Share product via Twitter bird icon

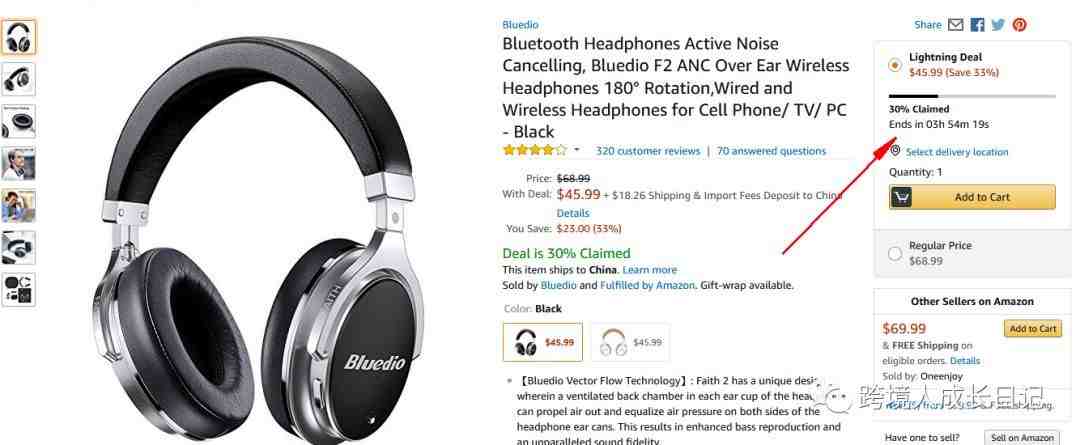coord(998,25)
